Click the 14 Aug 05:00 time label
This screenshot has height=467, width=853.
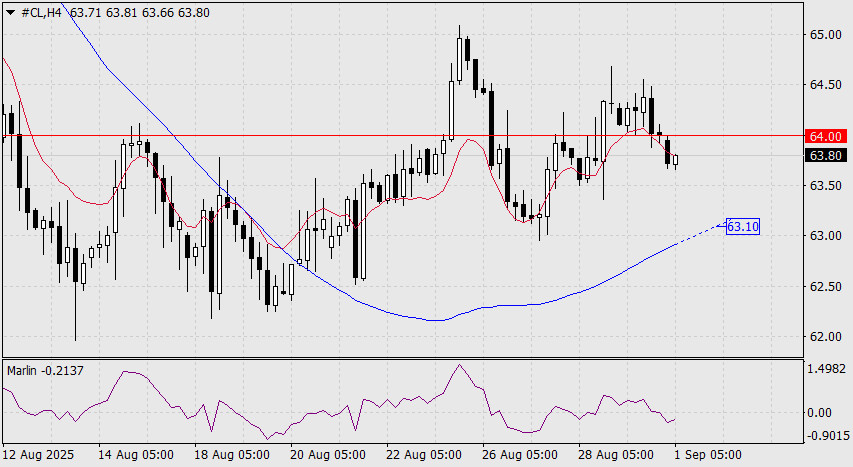click(x=135, y=454)
